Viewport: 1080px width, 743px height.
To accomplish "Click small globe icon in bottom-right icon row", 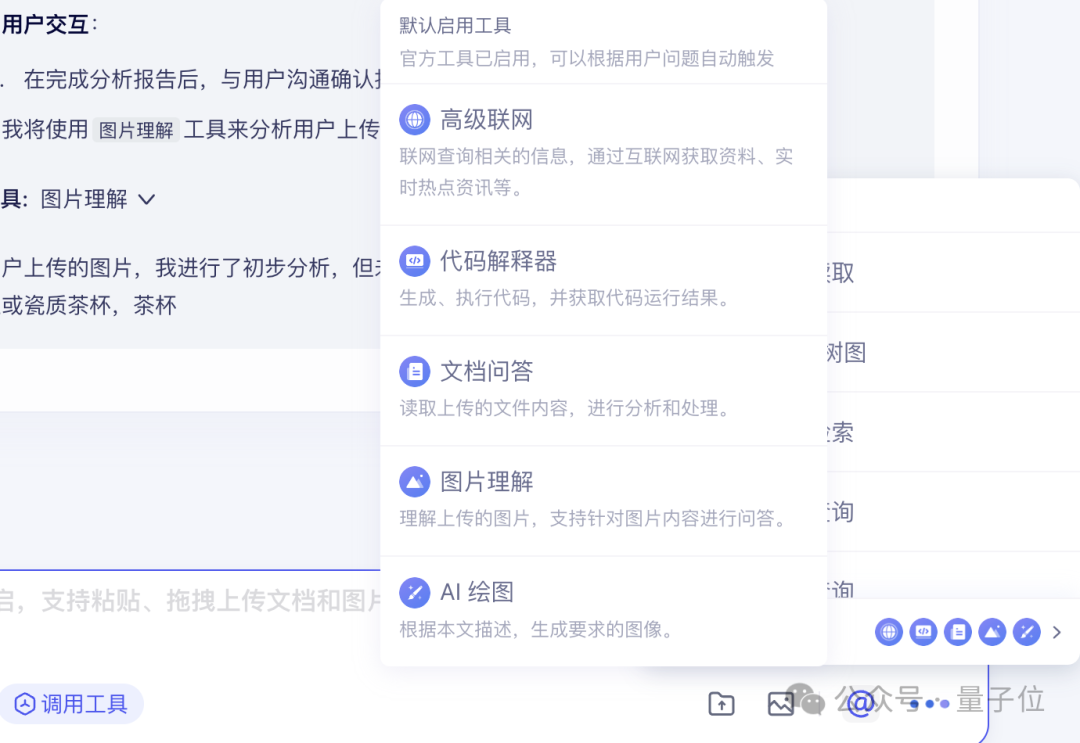I will point(889,631).
